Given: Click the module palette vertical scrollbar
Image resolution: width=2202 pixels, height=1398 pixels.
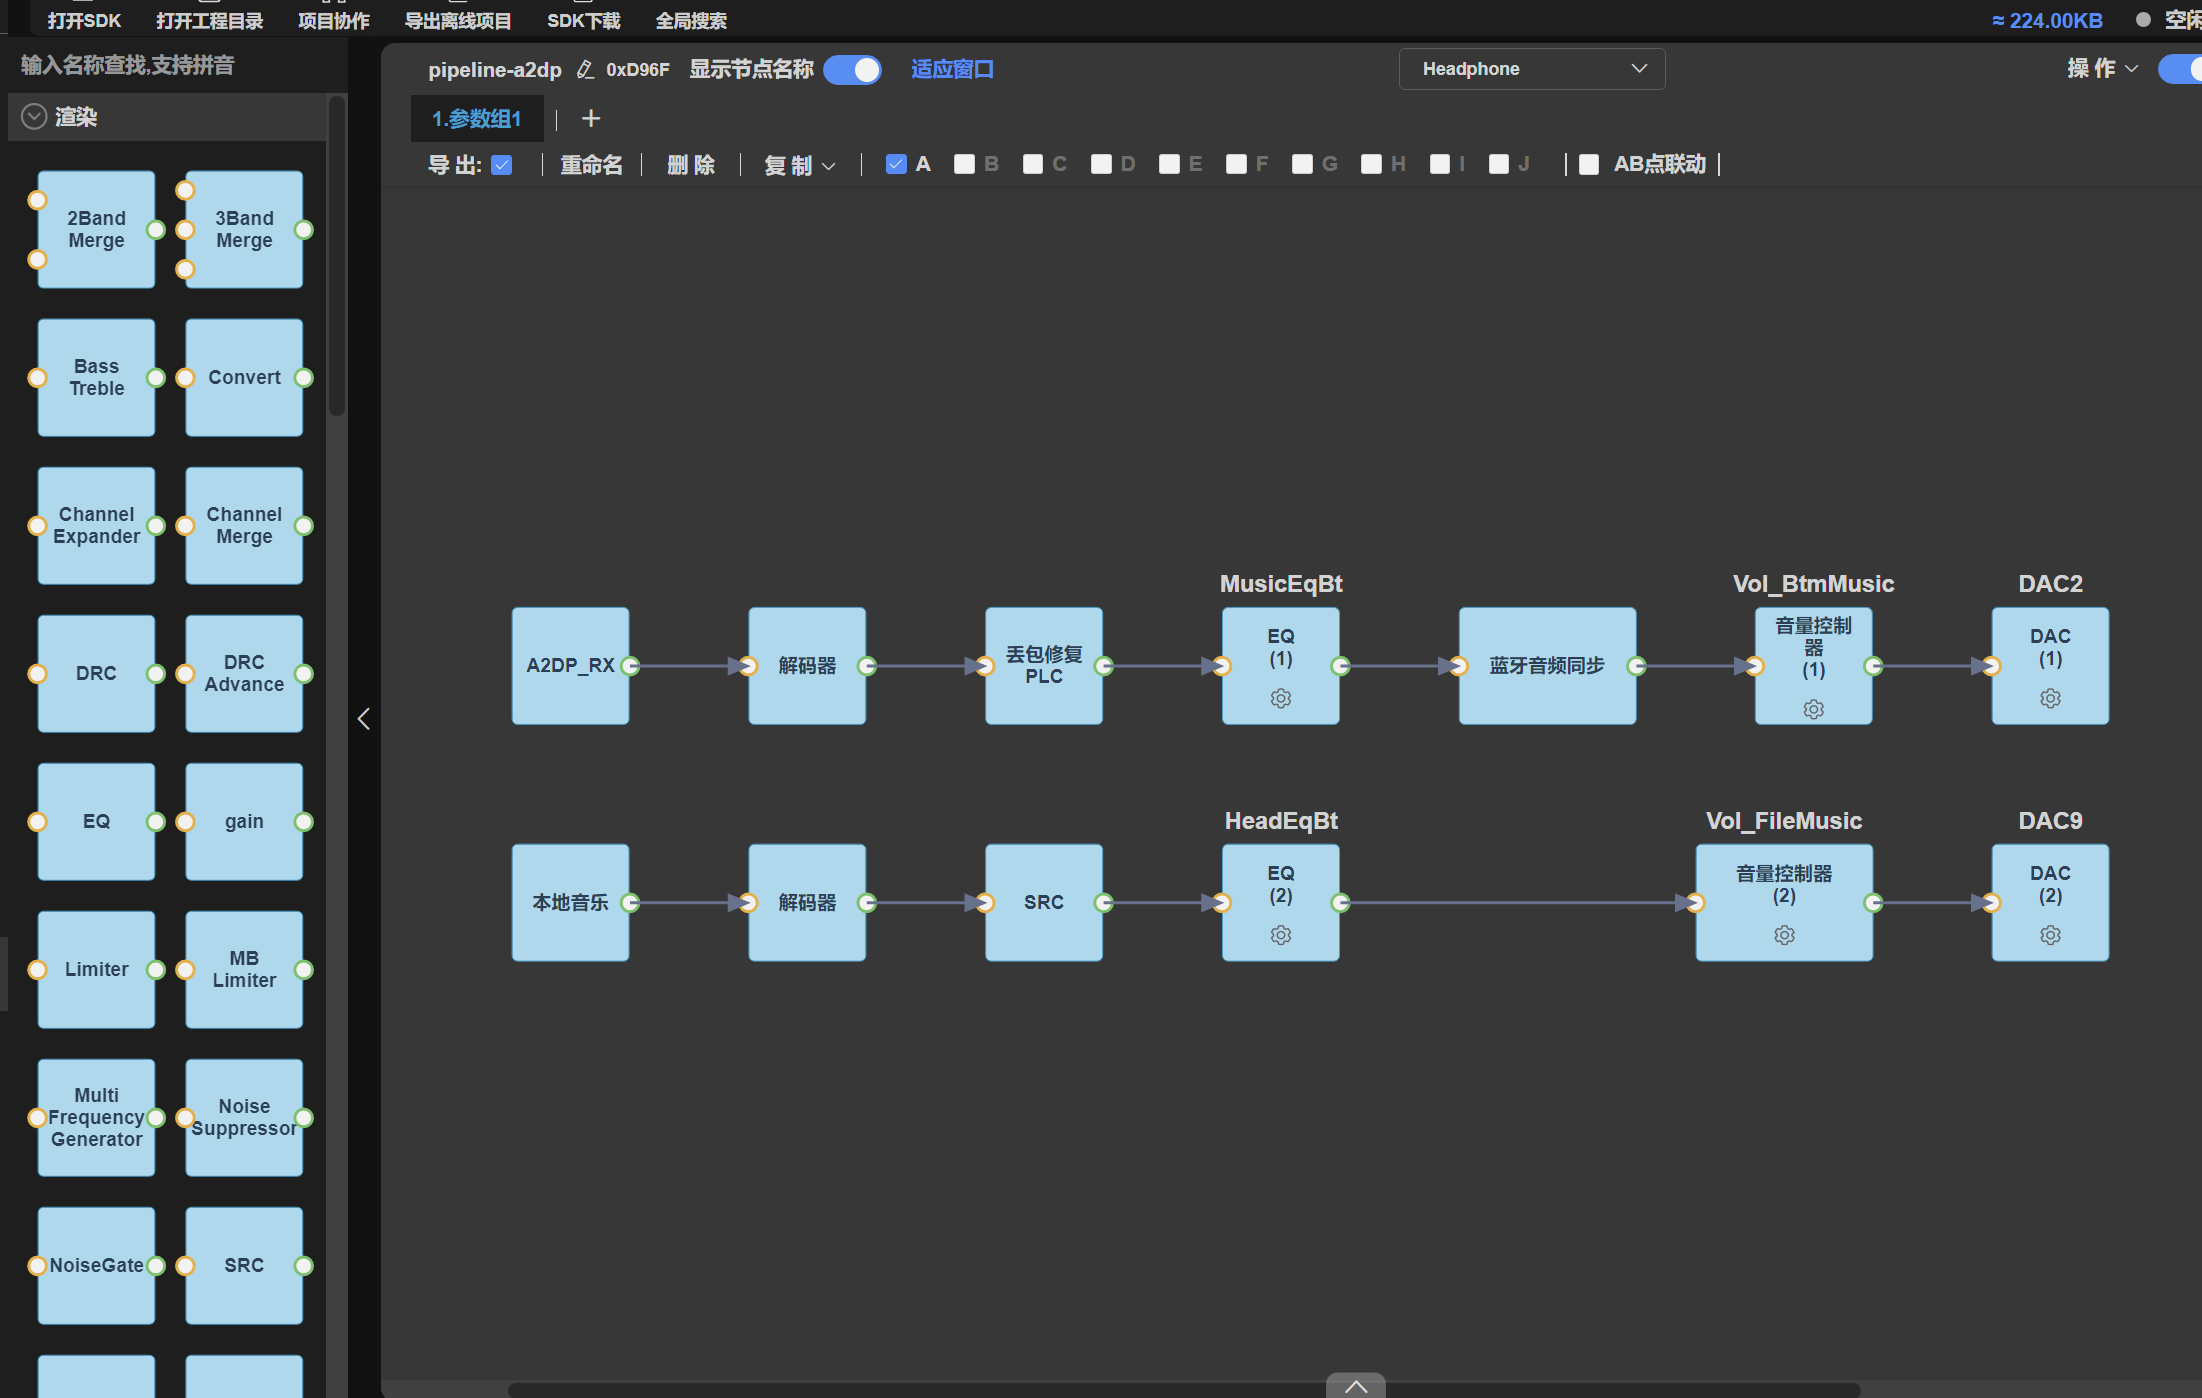Looking at the screenshot, I should [x=337, y=256].
